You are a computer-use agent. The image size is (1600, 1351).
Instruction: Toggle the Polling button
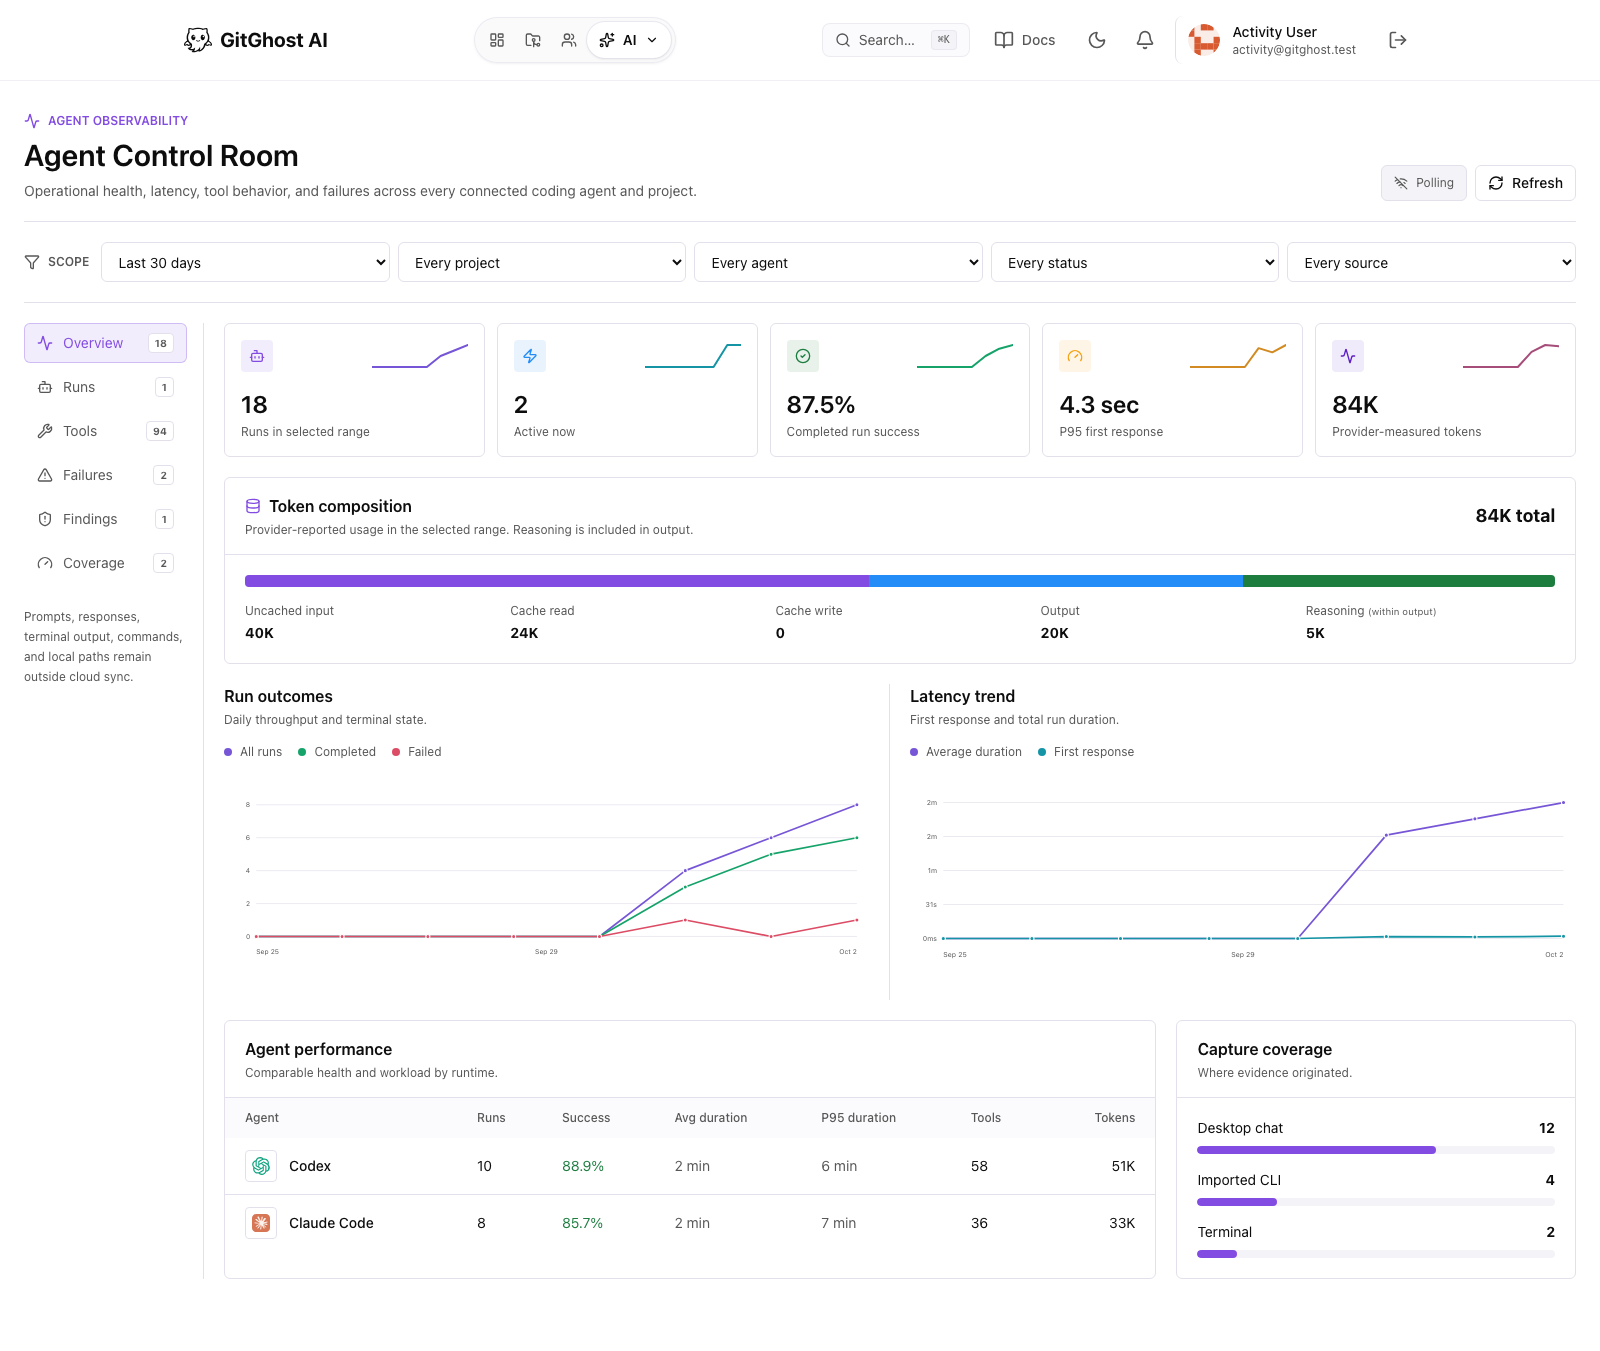coord(1424,183)
